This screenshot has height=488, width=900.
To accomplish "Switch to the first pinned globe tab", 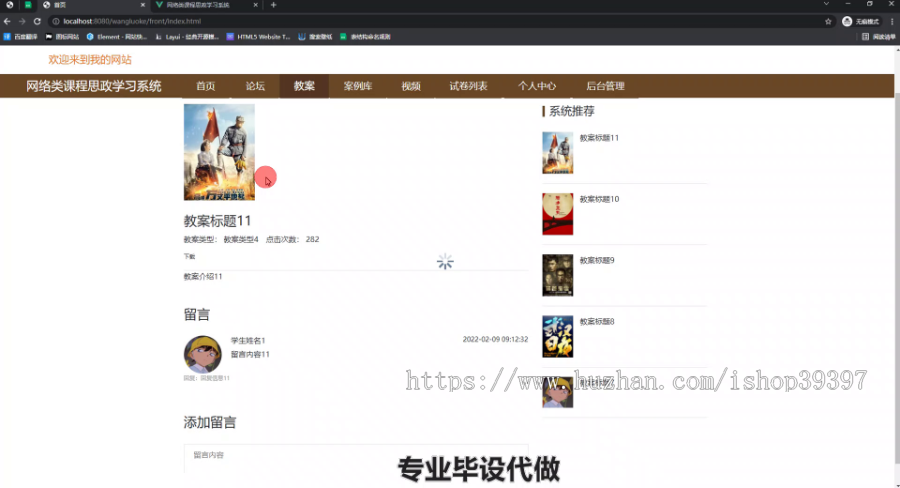I will 9,5.
